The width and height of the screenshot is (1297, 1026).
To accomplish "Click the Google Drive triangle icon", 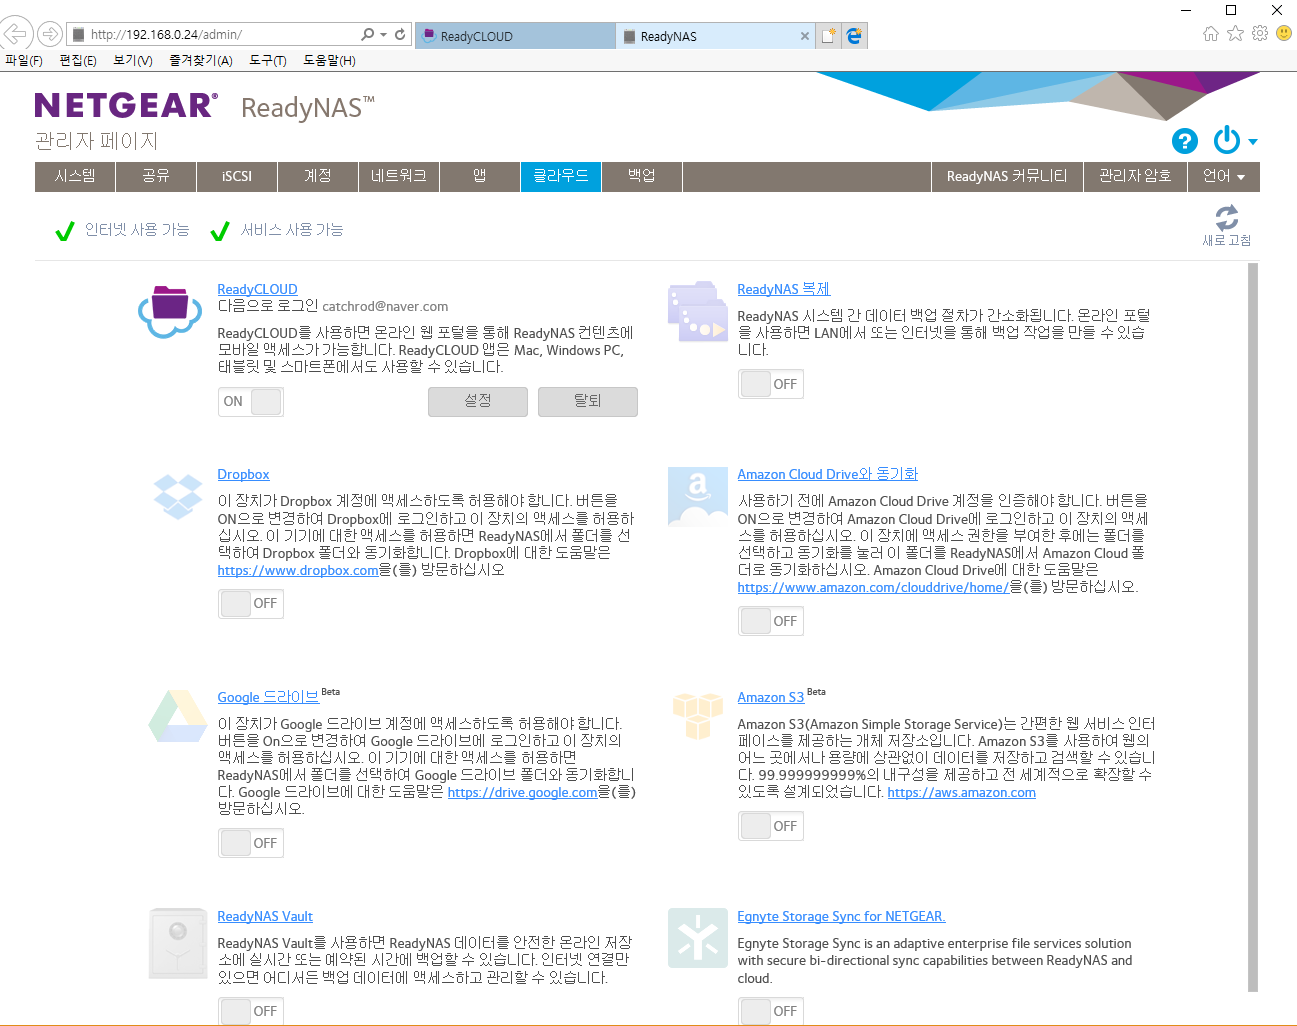I will [x=178, y=716].
